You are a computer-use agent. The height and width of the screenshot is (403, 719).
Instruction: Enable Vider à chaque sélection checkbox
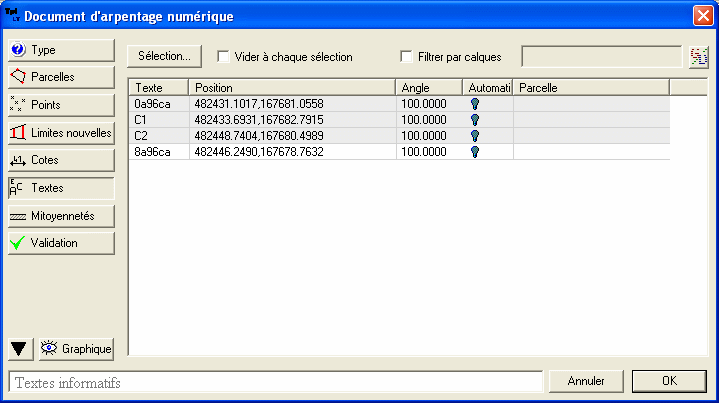point(224,57)
